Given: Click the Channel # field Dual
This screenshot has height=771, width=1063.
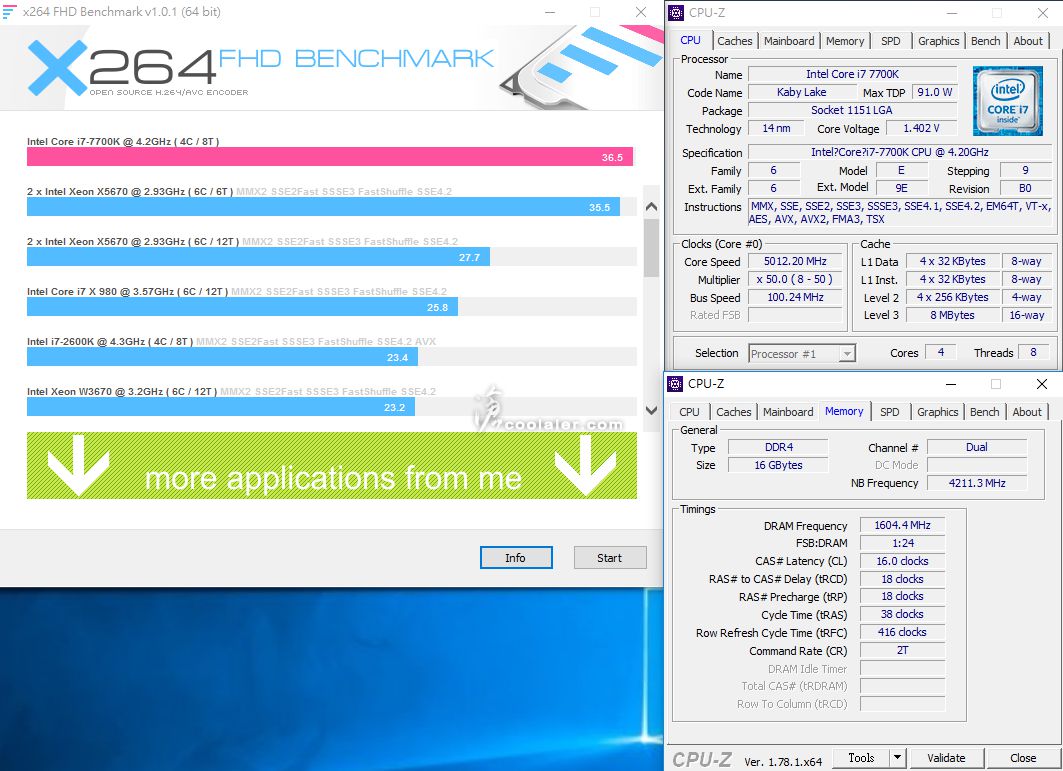Looking at the screenshot, I should click(x=977, y=447).
